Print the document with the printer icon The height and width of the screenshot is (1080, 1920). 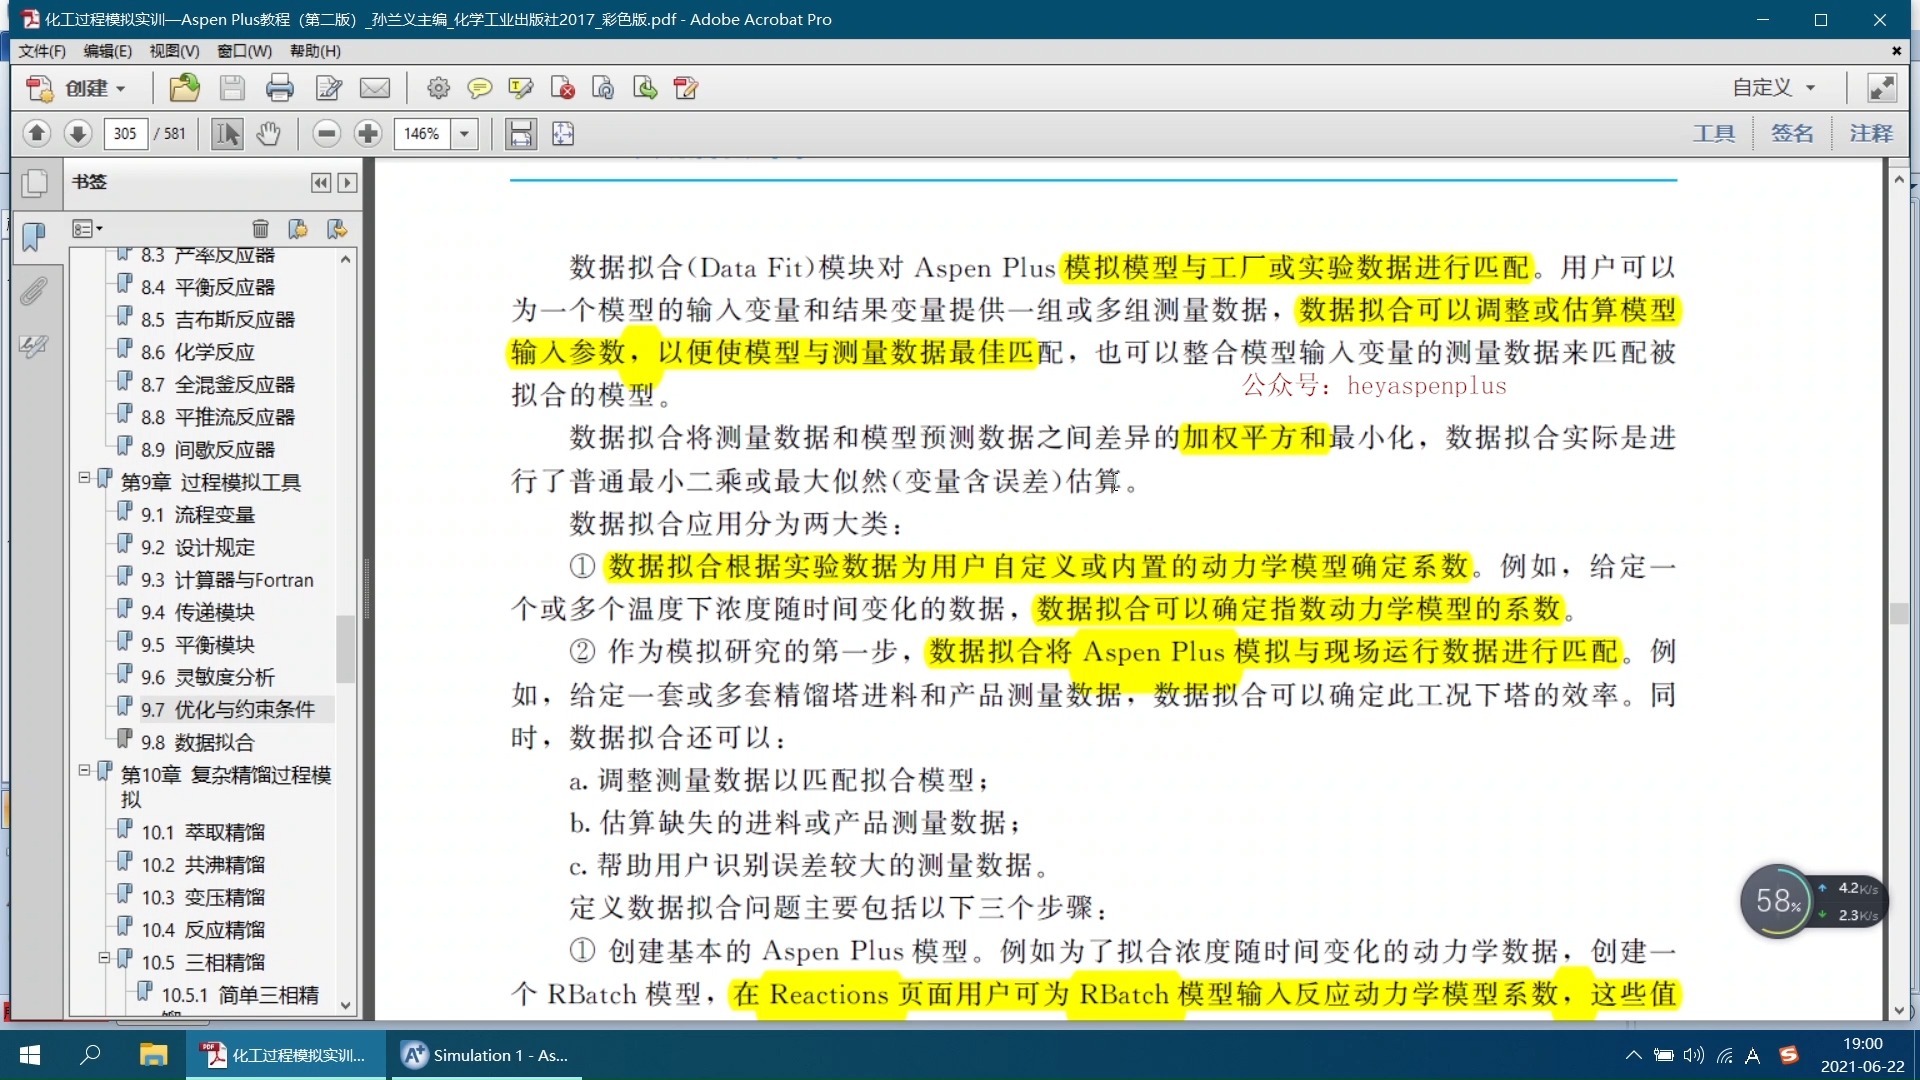280,88
